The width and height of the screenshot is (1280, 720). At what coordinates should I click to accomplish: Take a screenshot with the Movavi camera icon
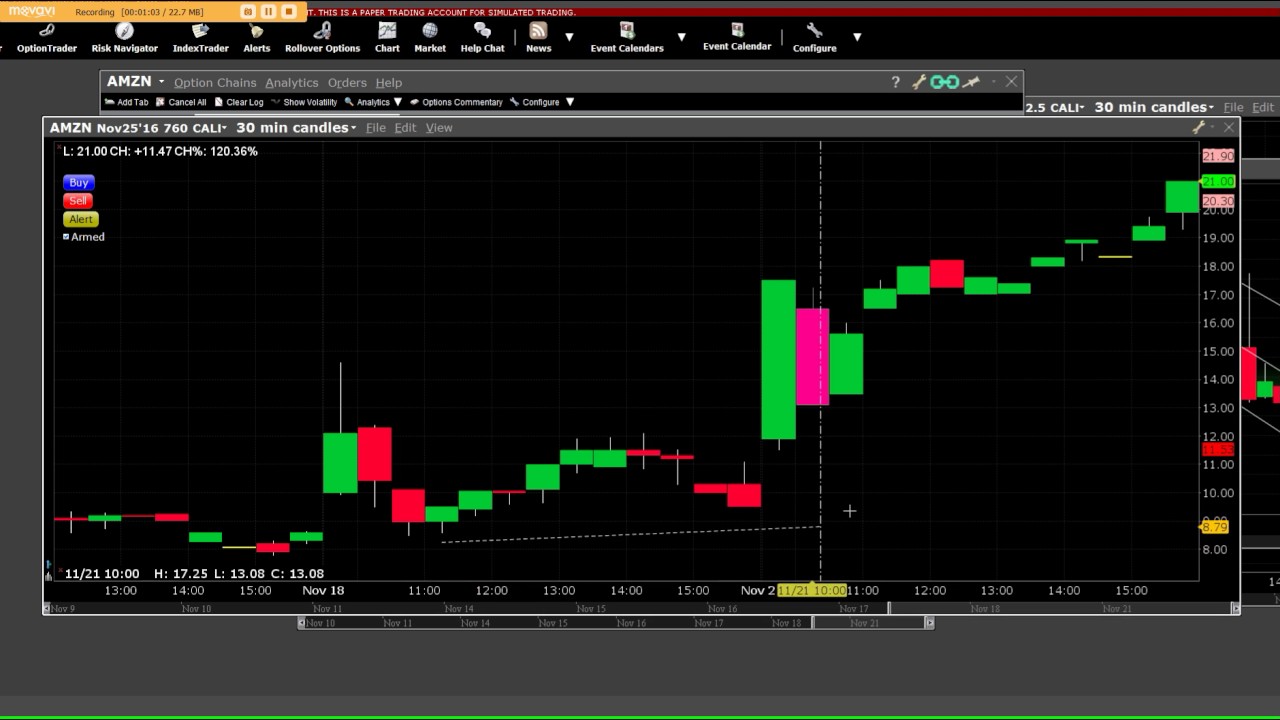[x=247, y=12]
